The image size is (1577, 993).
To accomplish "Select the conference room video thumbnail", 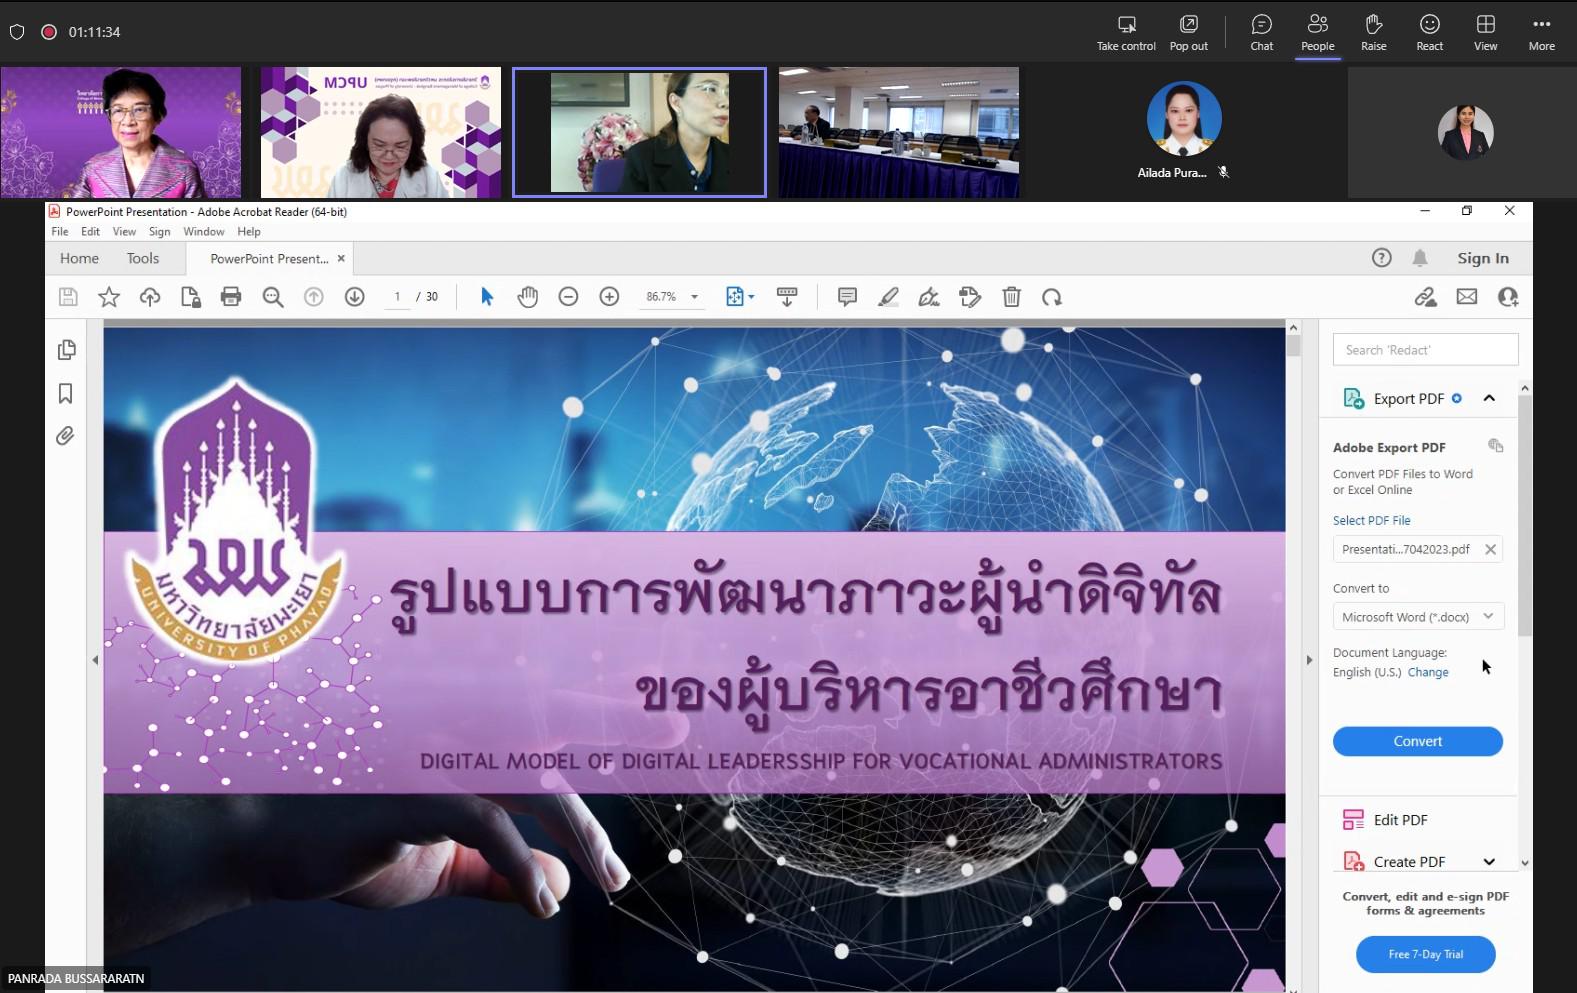I will point(899,132).
